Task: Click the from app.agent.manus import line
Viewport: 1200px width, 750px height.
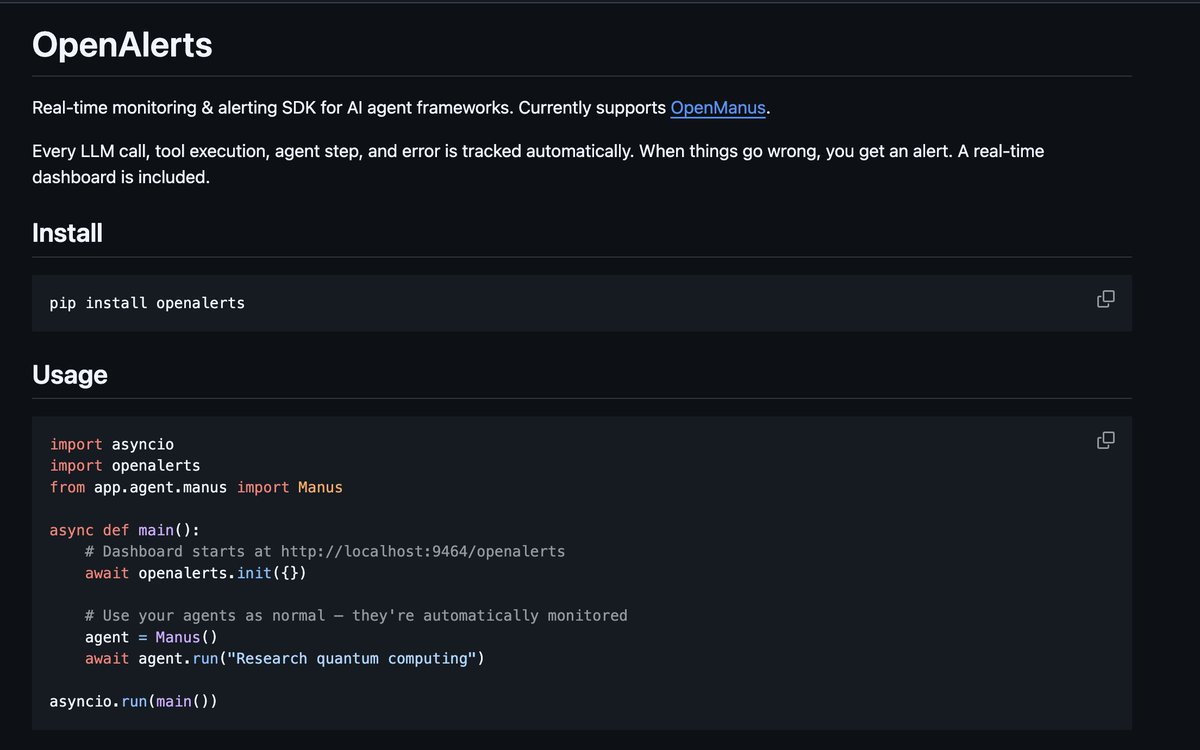Action: coord(196,488)
